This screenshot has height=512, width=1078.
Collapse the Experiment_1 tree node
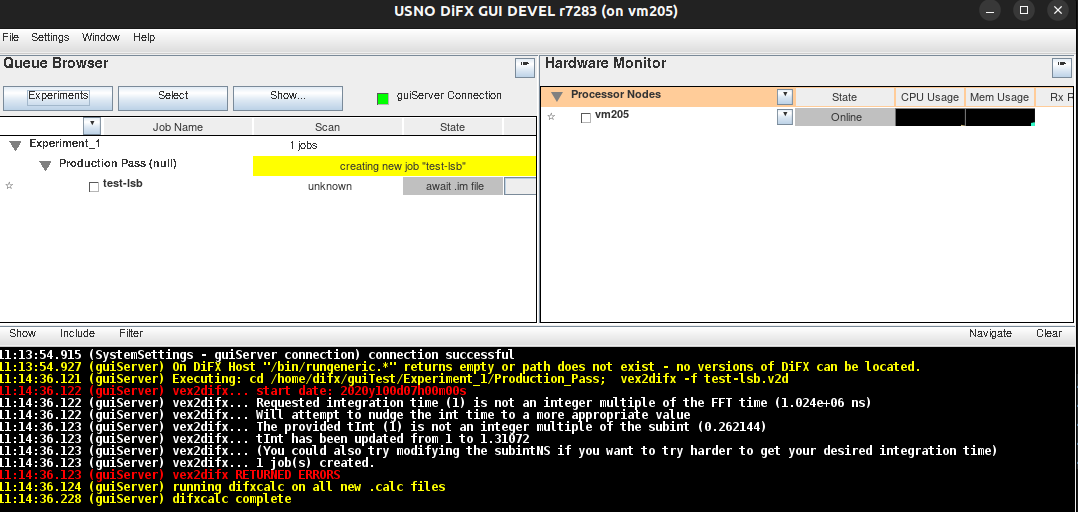15,145
